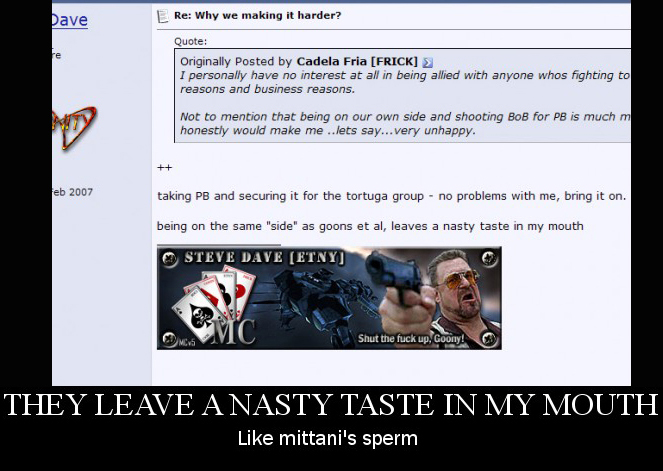Click the "Feb 2007" join date text
663x471 pixels.
[x=72, y=192]
